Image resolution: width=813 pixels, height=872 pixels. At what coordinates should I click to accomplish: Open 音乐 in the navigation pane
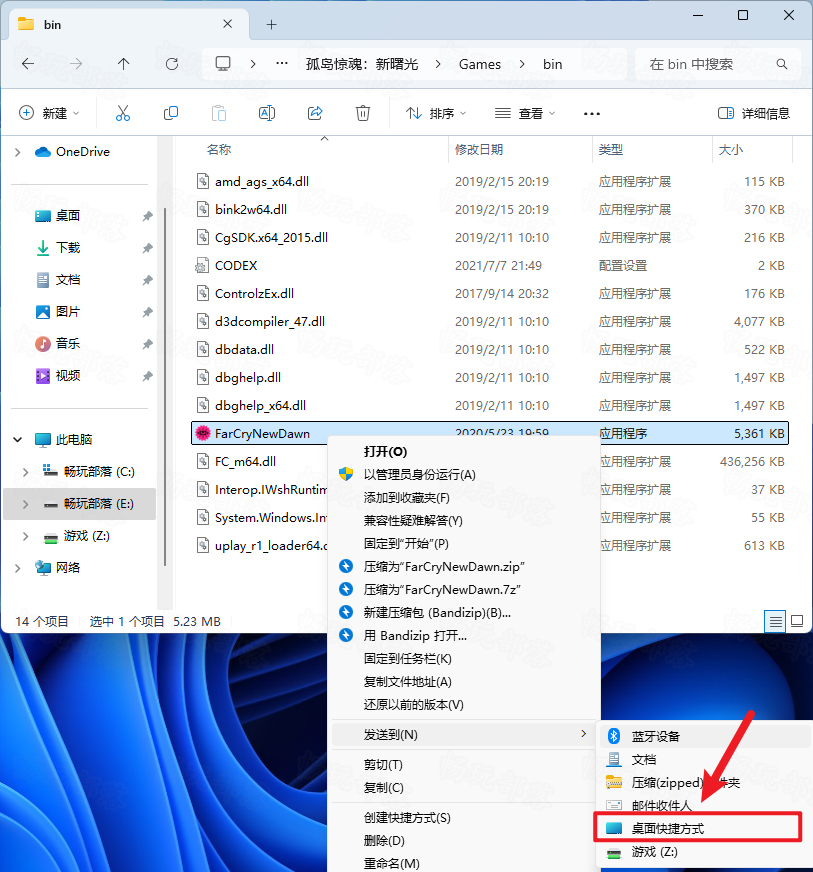click(x=68, y=344)
